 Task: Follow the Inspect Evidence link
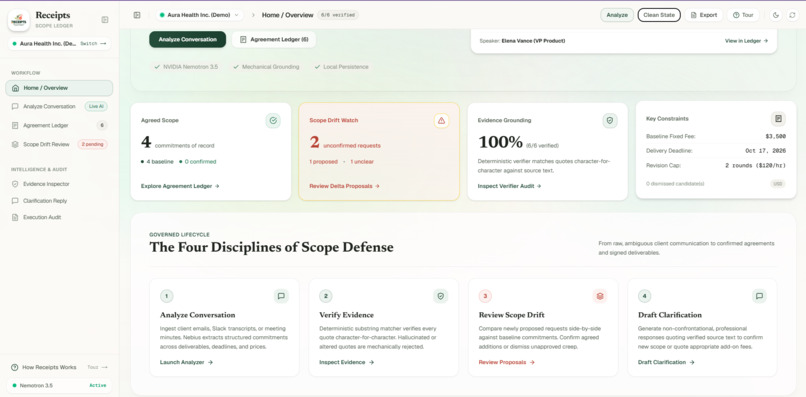coord(346,363)
